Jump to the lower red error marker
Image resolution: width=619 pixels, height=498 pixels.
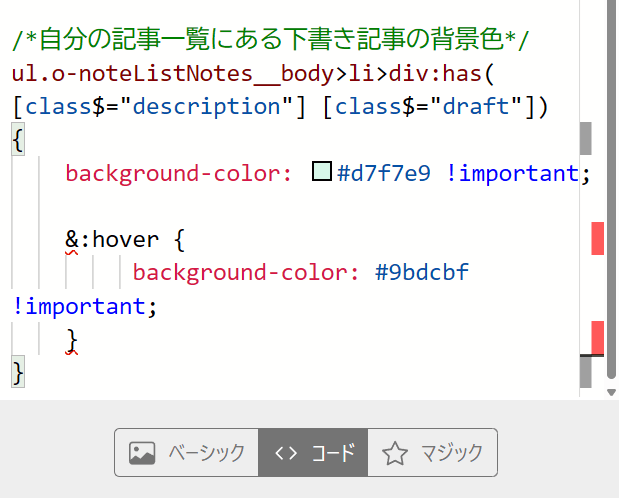tap(598, 336)
